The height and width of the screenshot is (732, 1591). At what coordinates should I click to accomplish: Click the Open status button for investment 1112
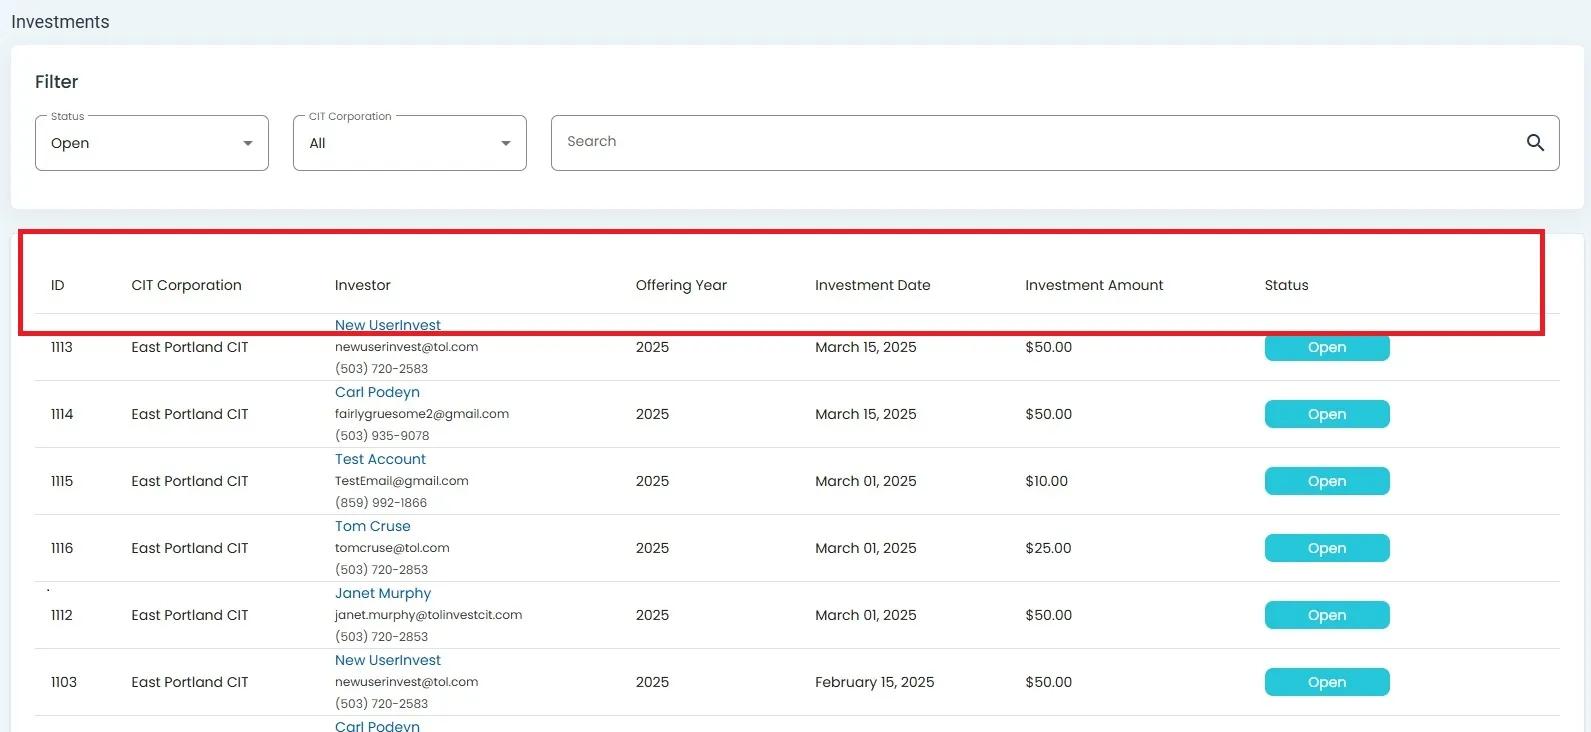(x=1326, y=615)
